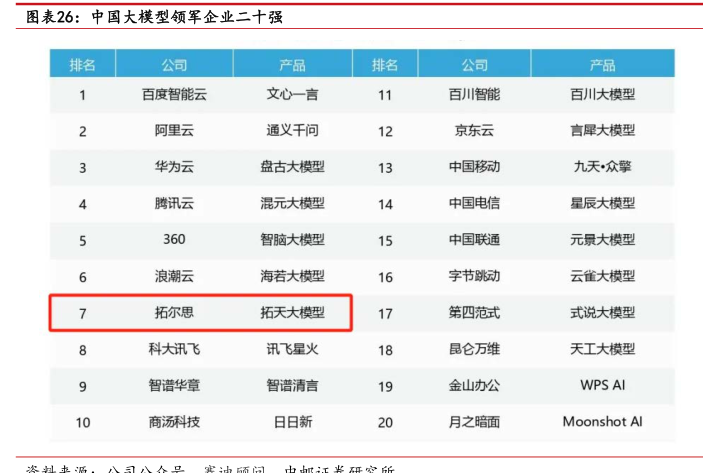Select product cell 智脑大模型
The height and width of the screenshot is (473, 703).
[292, 240]
